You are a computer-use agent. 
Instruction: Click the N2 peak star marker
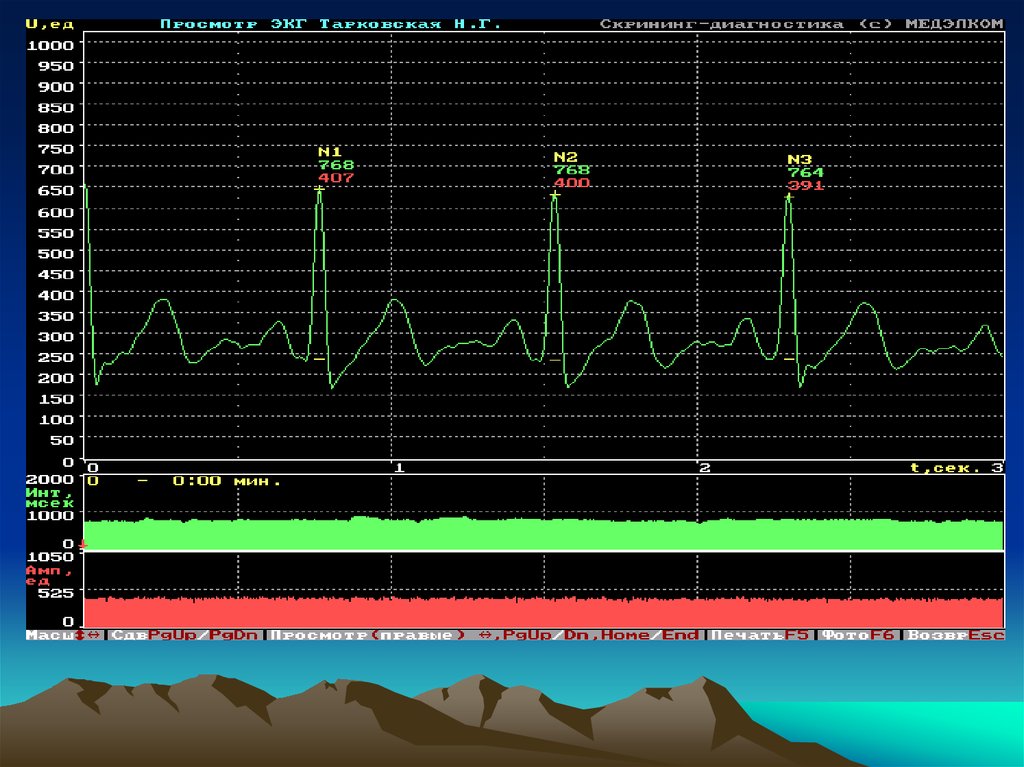tap(555, 195)
